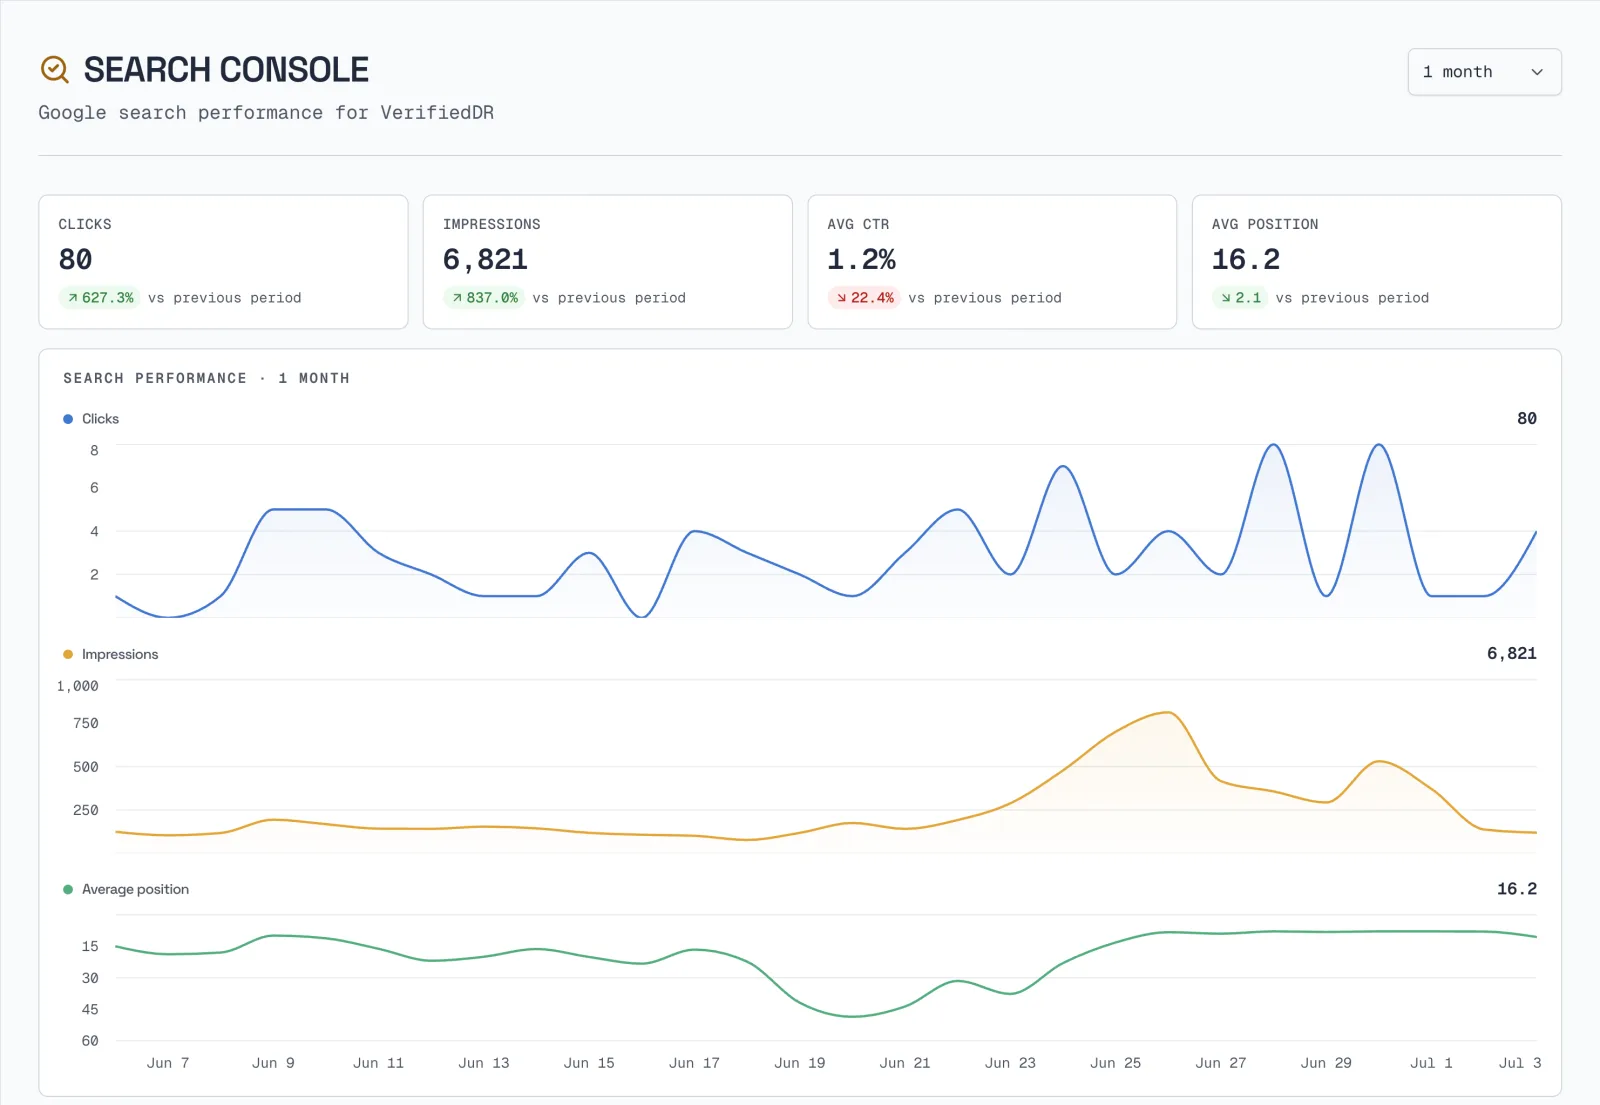Click the 6,821 value in Impressions card
1600x1105 pixels.
point(485,260)
